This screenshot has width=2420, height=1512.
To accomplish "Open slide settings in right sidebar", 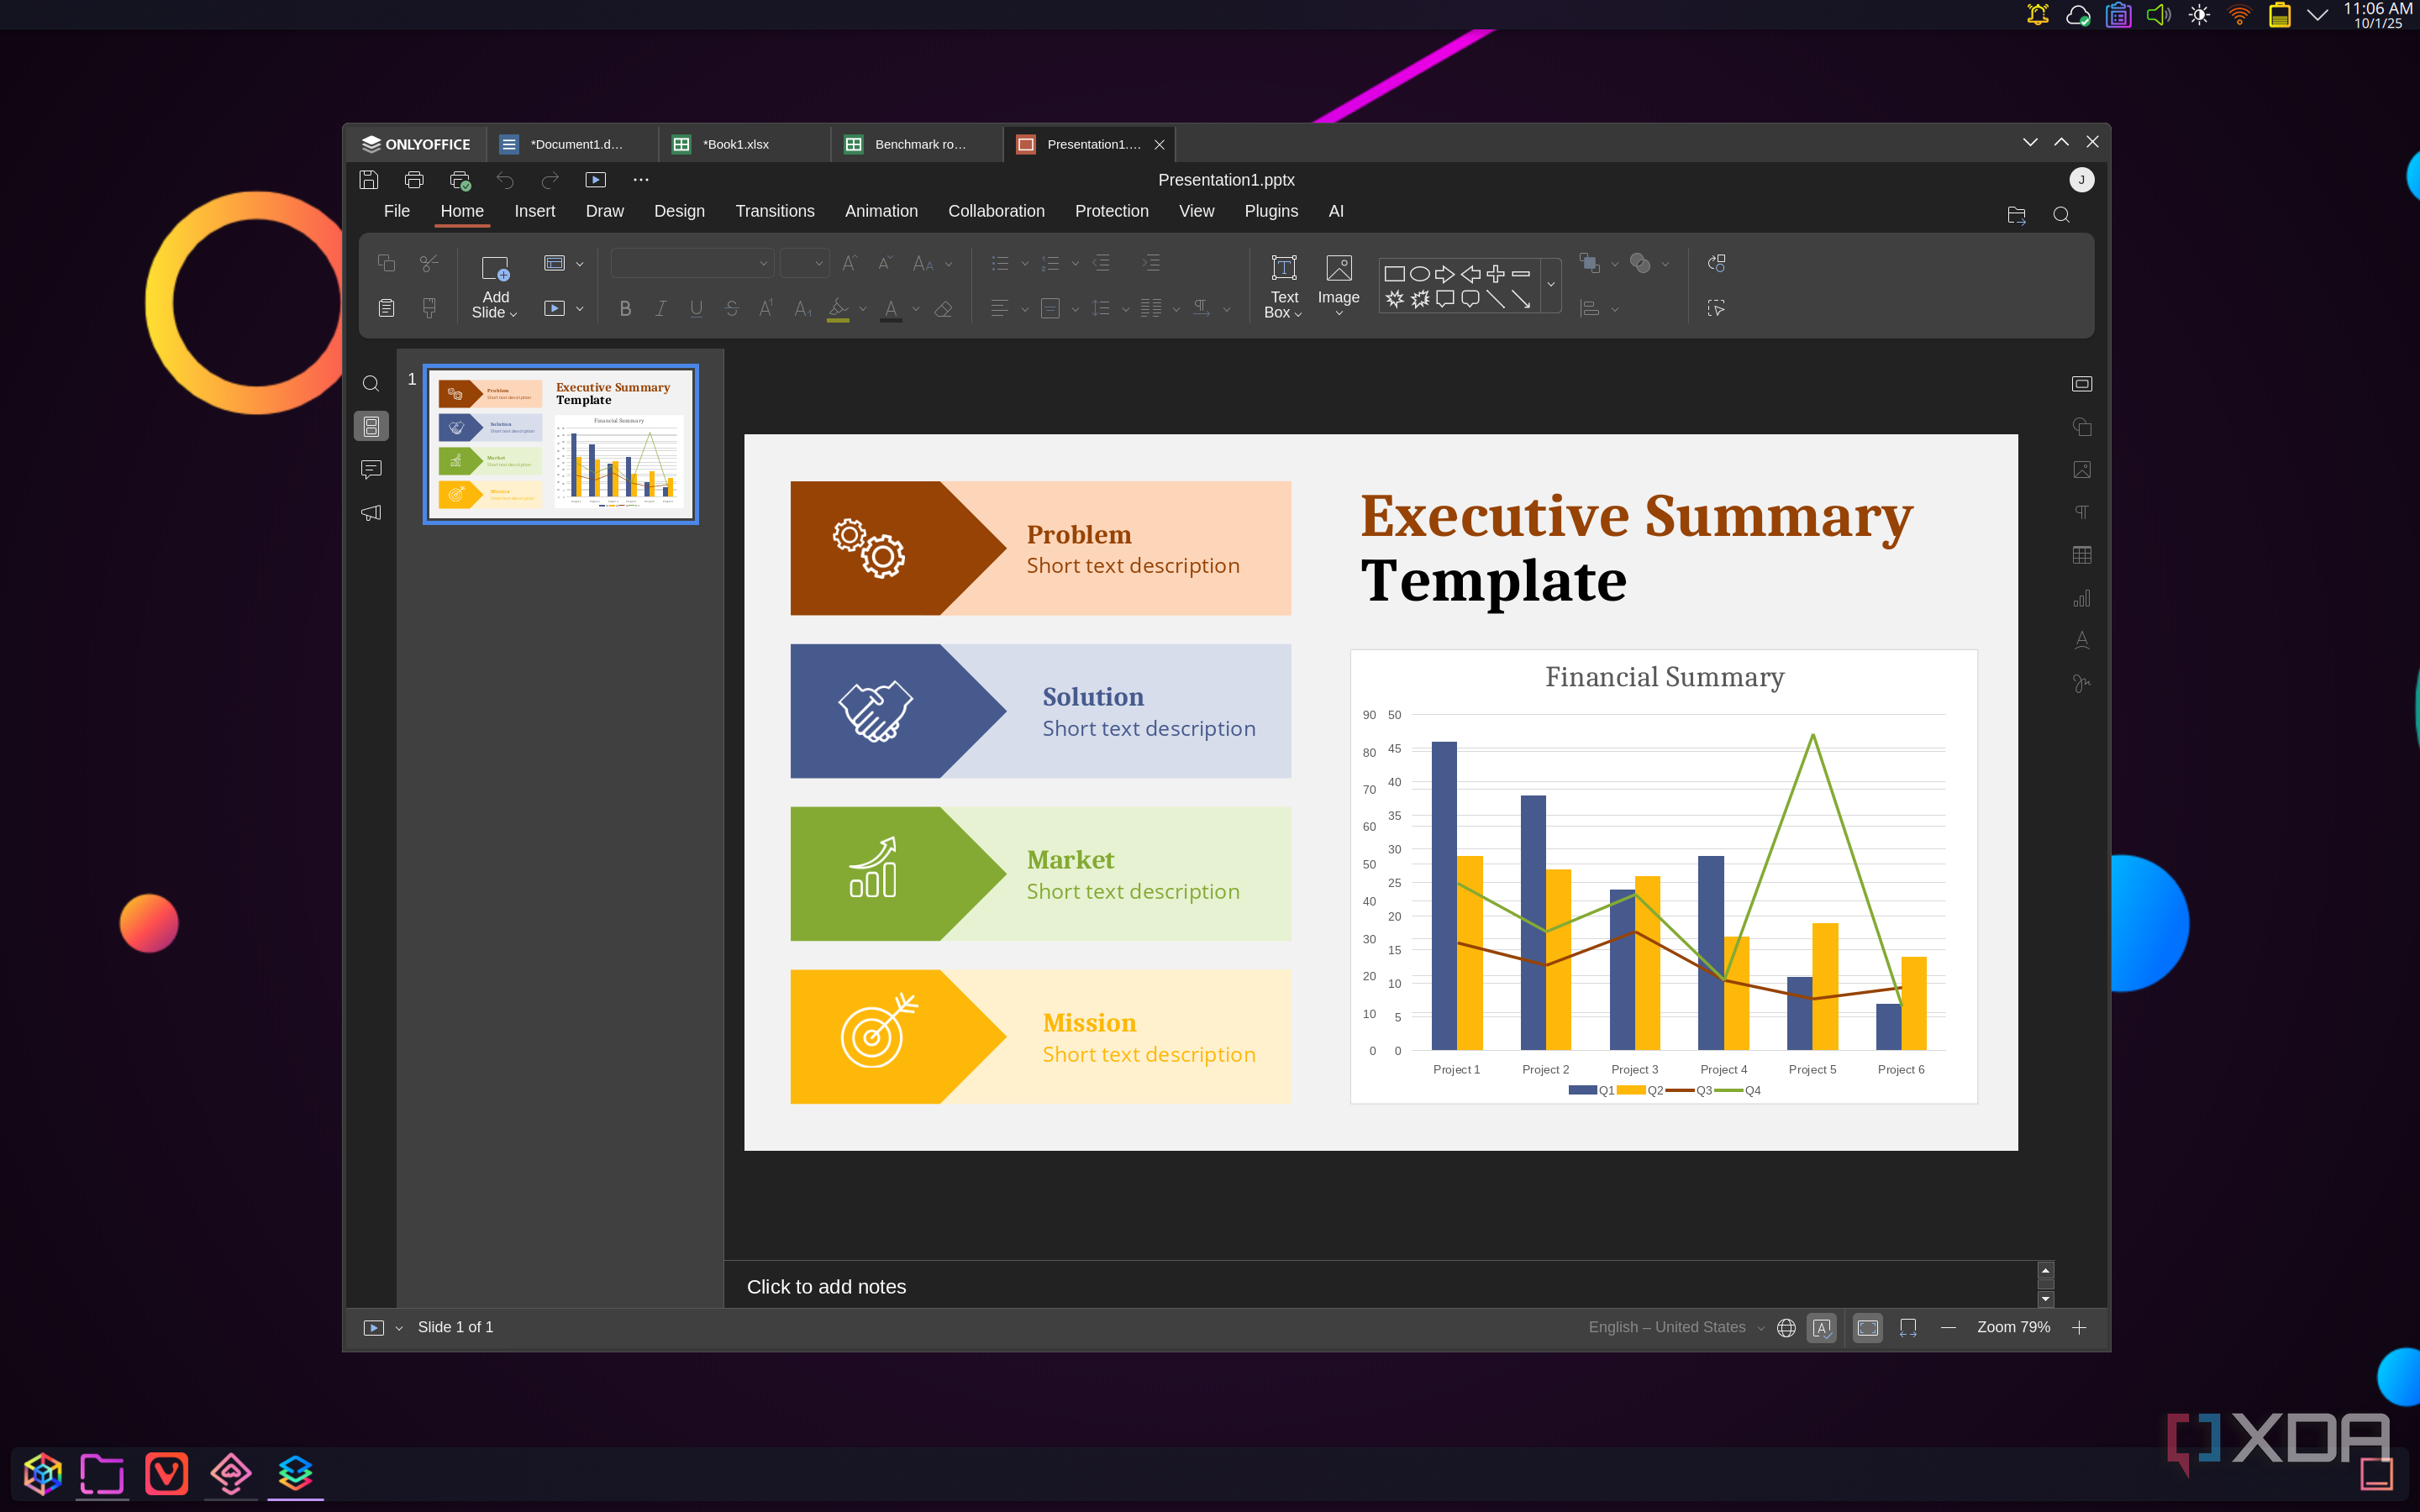I will pos(2082,384).
